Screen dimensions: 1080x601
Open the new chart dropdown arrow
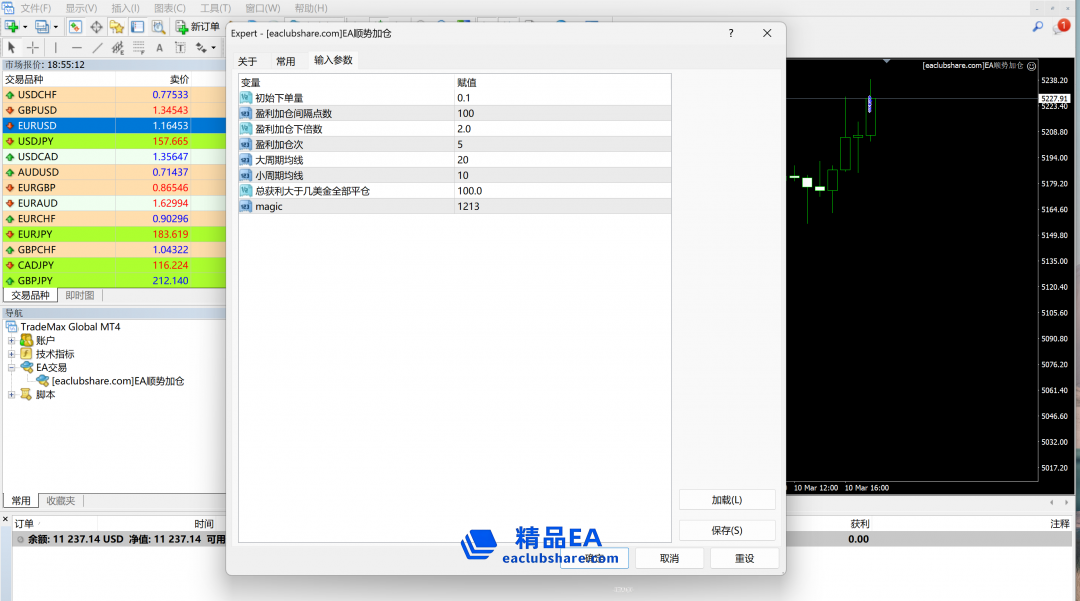tap(25, 27)
